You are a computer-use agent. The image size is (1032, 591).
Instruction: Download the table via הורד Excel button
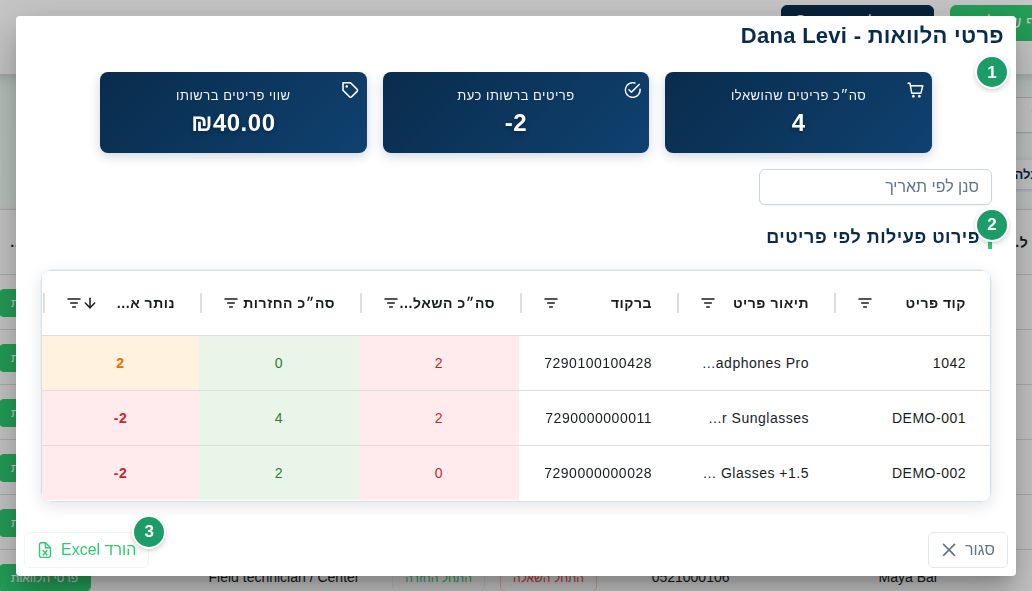click(x=87, y=550)
